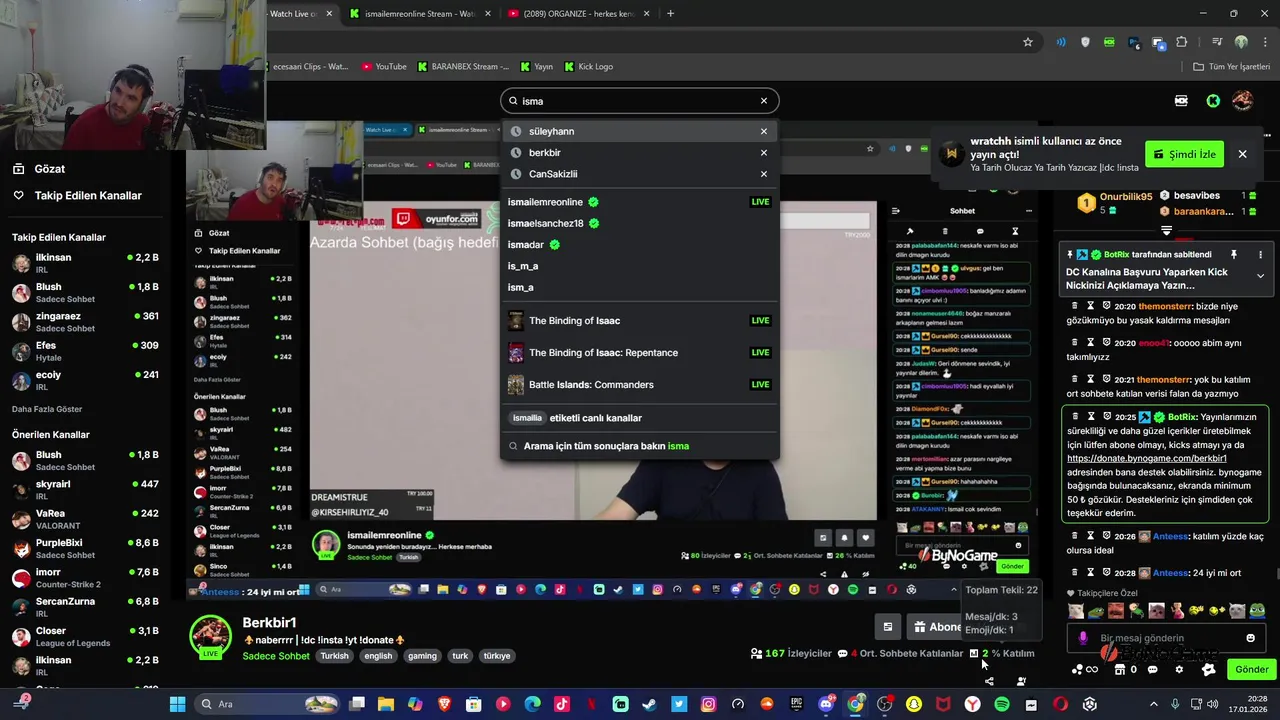Viewport: 1280px width, 720px height.
Task: Remove 'CanSakizlii' from recent searches
Action: [x=763, y=174]
